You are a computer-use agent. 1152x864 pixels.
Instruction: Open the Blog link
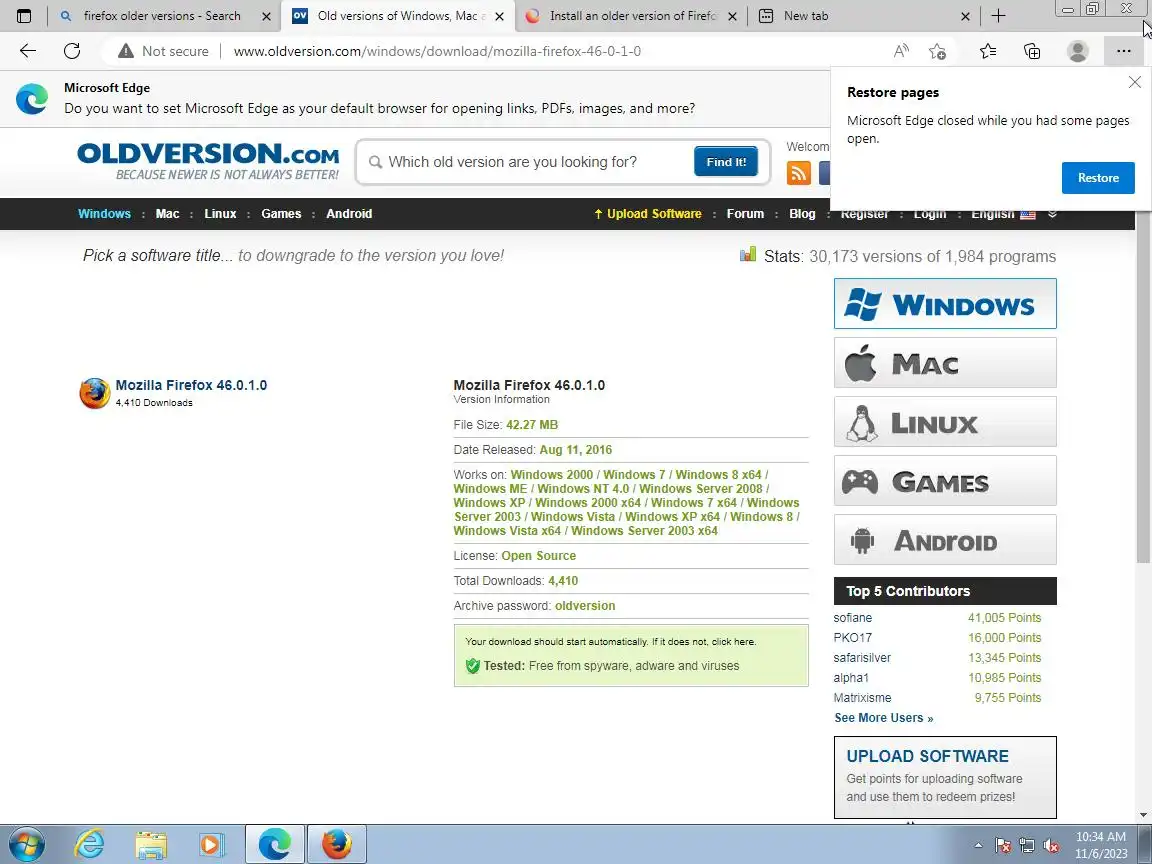click(802, 214)
